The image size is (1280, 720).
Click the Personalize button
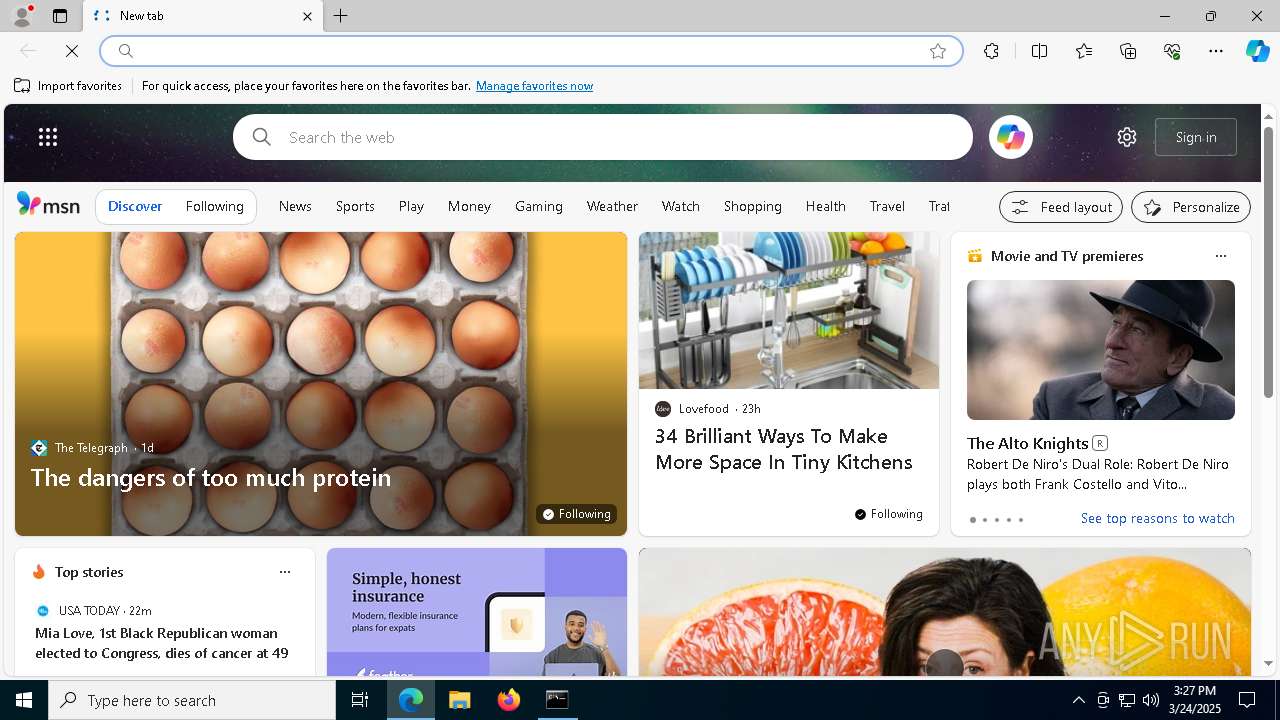(x=1191, y=207)
